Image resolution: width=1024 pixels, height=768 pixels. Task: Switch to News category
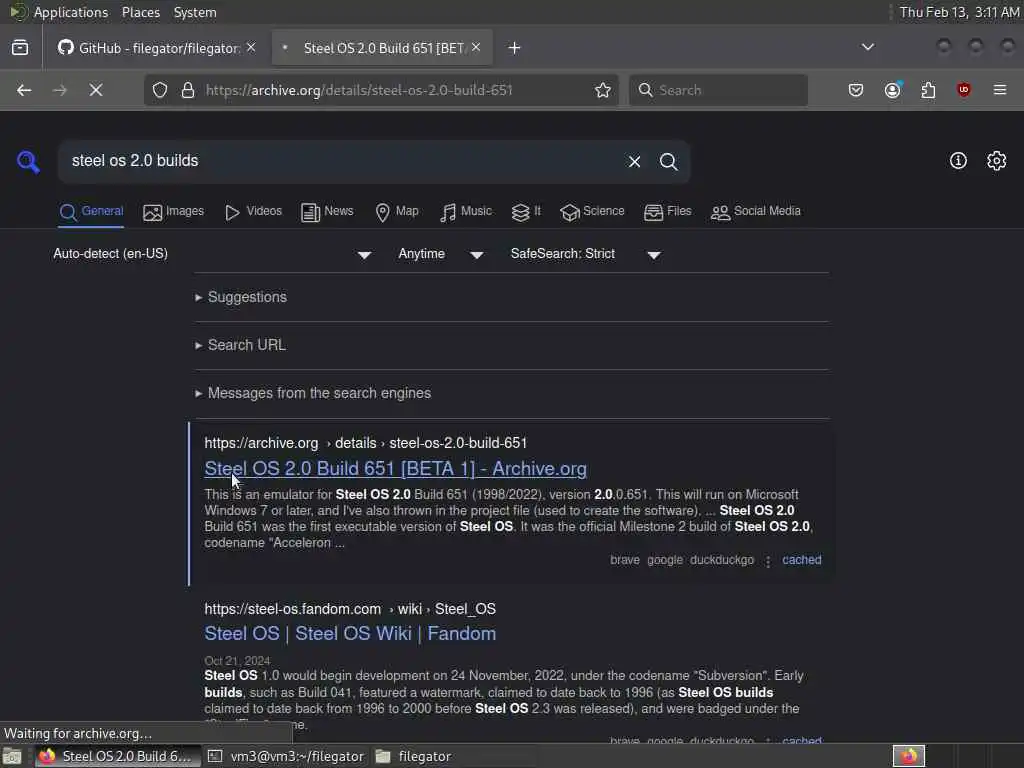pos(327,212)
